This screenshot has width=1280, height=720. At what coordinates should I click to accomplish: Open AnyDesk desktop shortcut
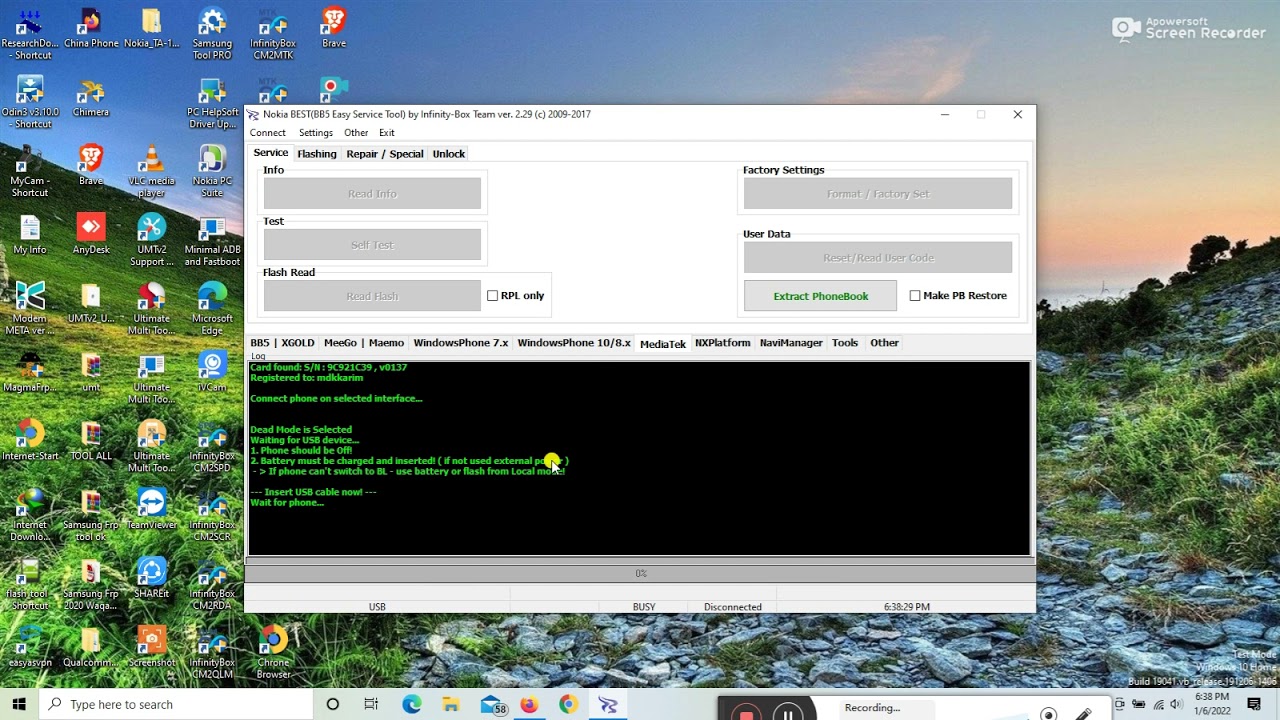(x=91, y=234)
